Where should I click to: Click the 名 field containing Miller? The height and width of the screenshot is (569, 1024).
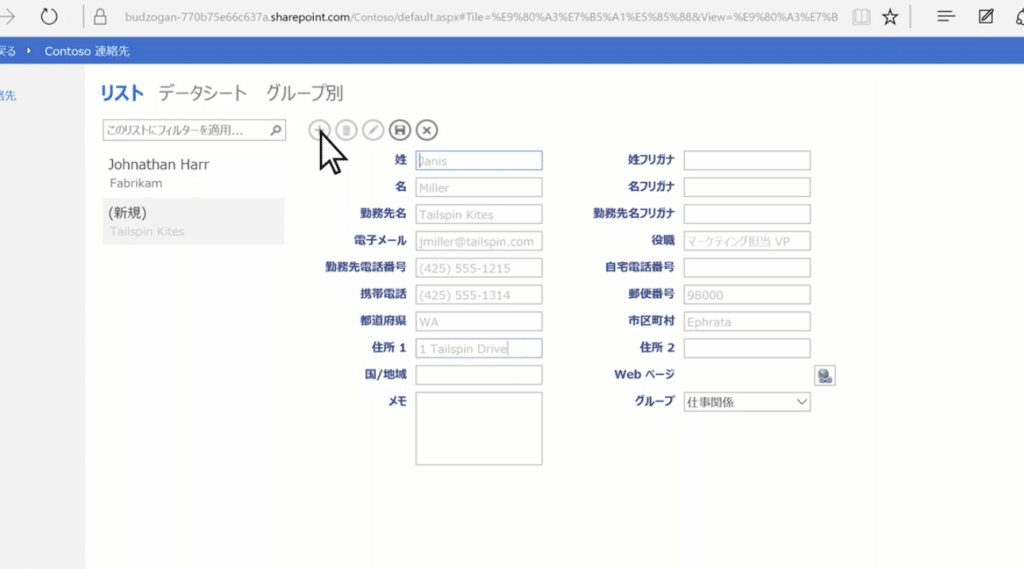coord(479,187)
